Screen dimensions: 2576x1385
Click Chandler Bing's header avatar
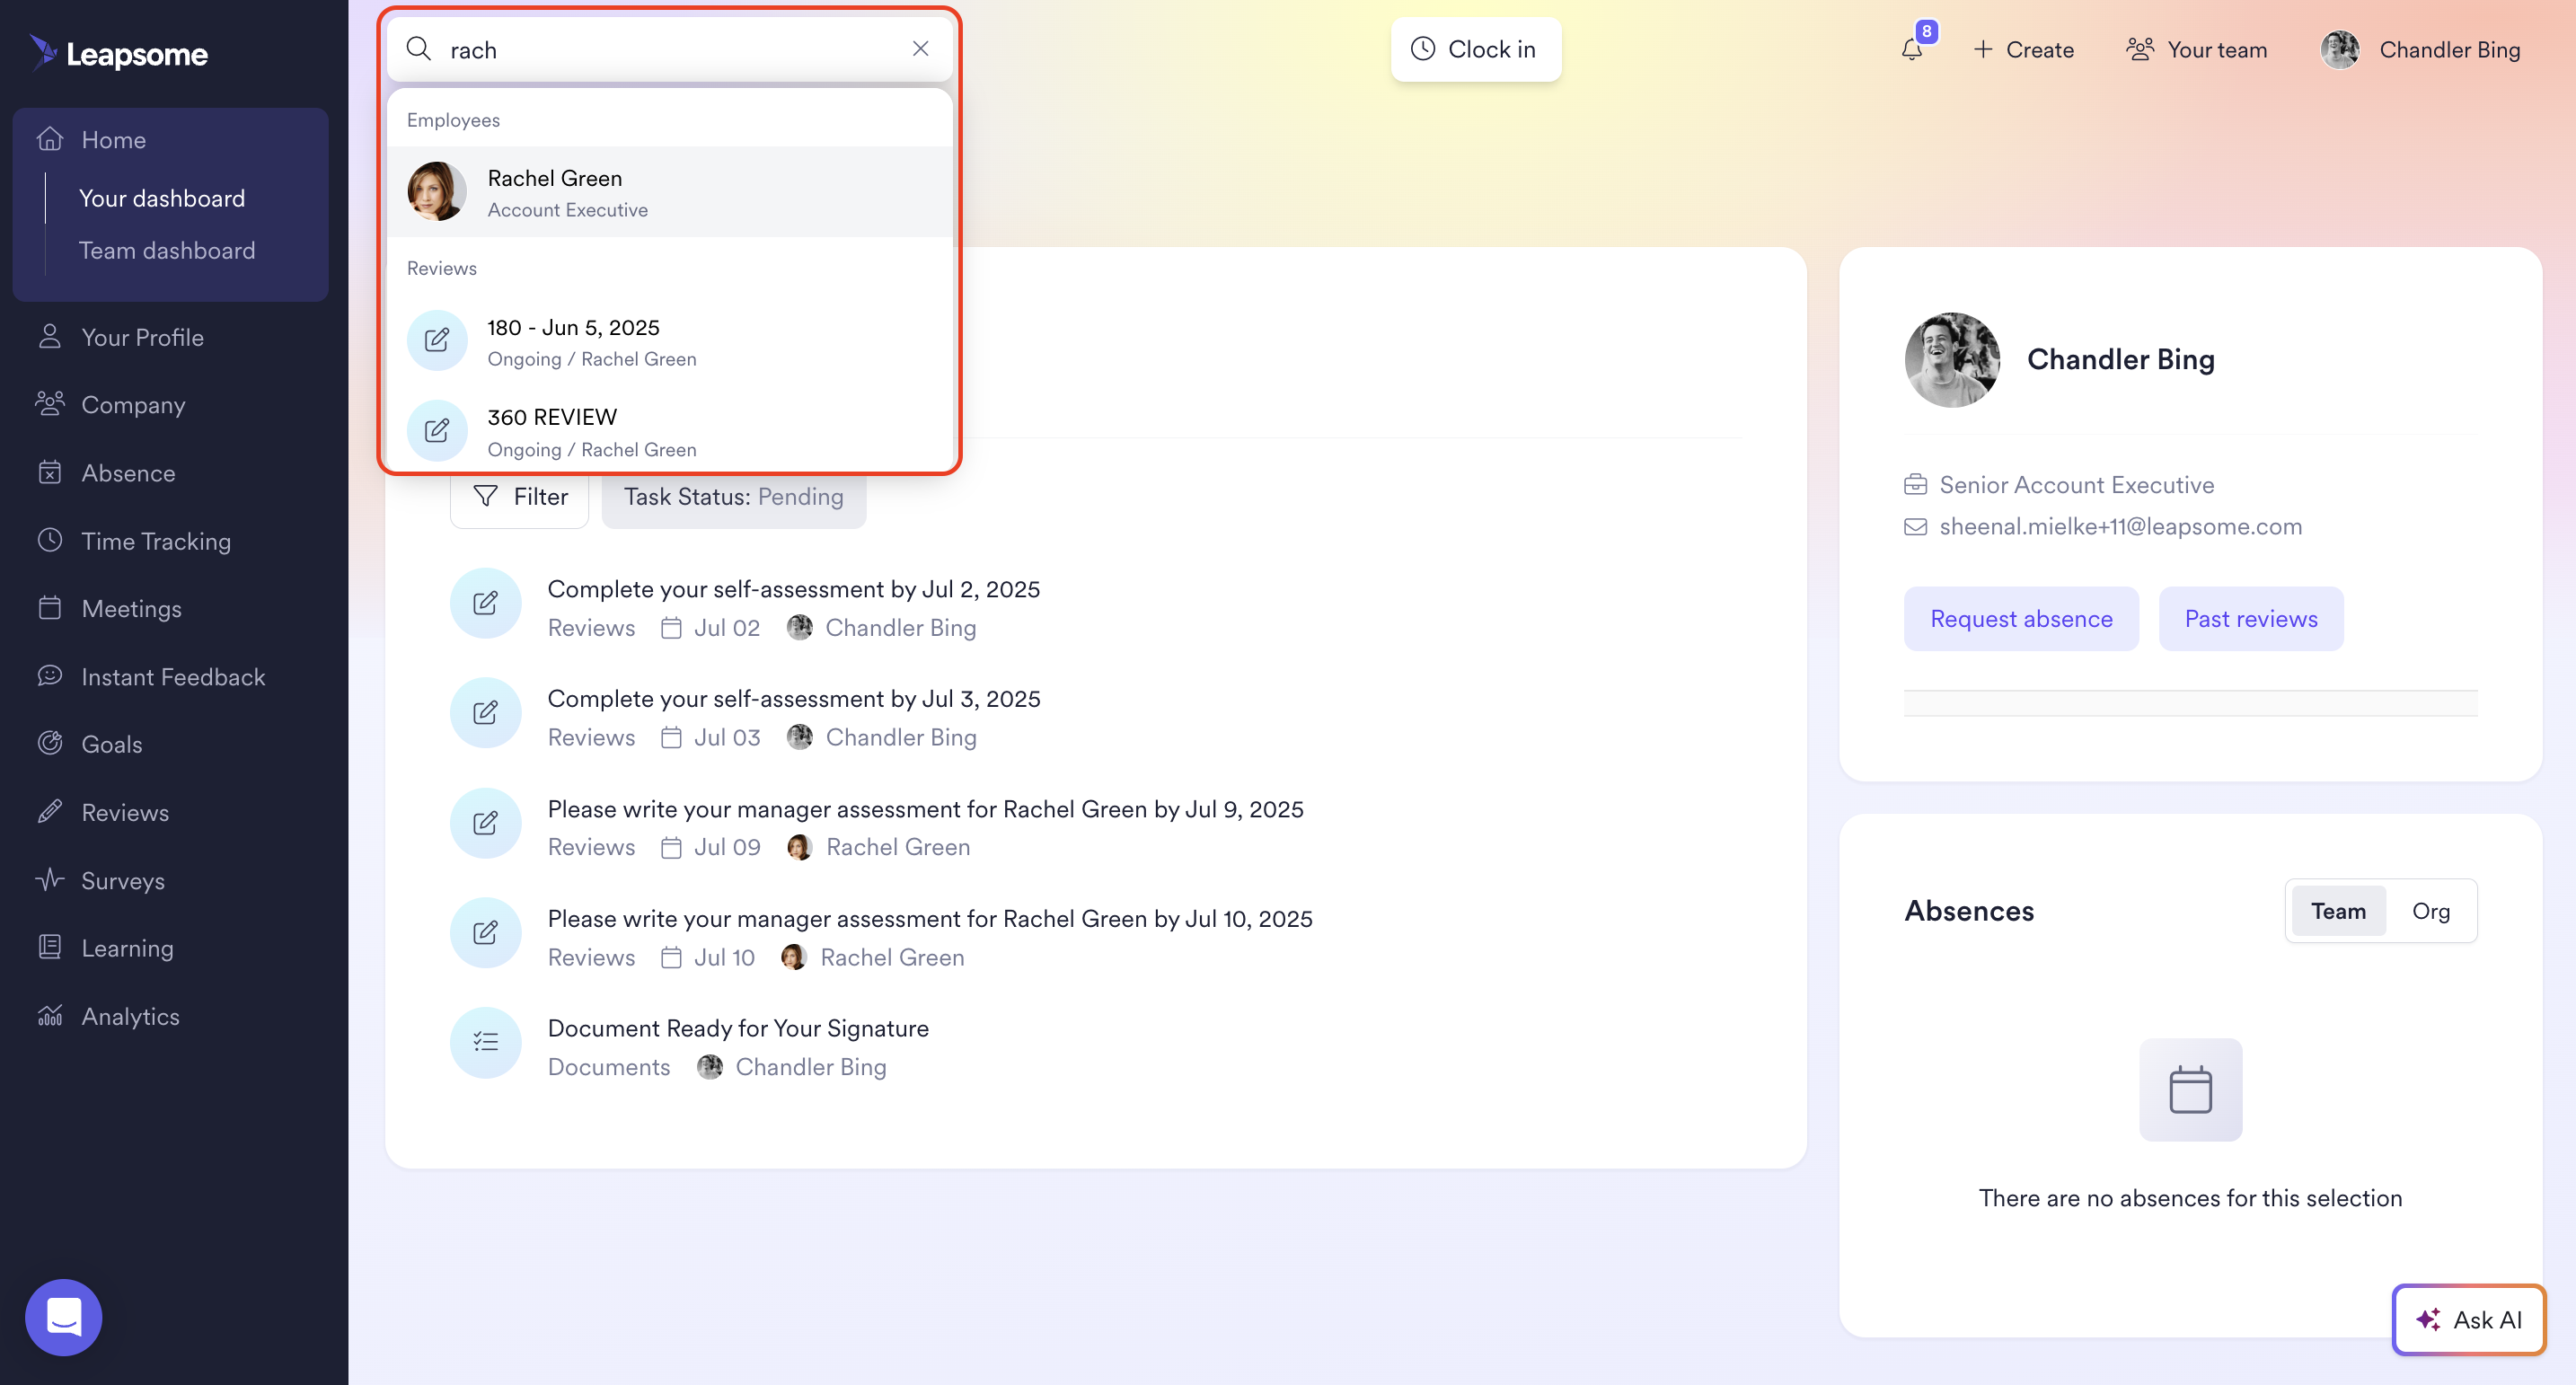(x=2340, y=49)
